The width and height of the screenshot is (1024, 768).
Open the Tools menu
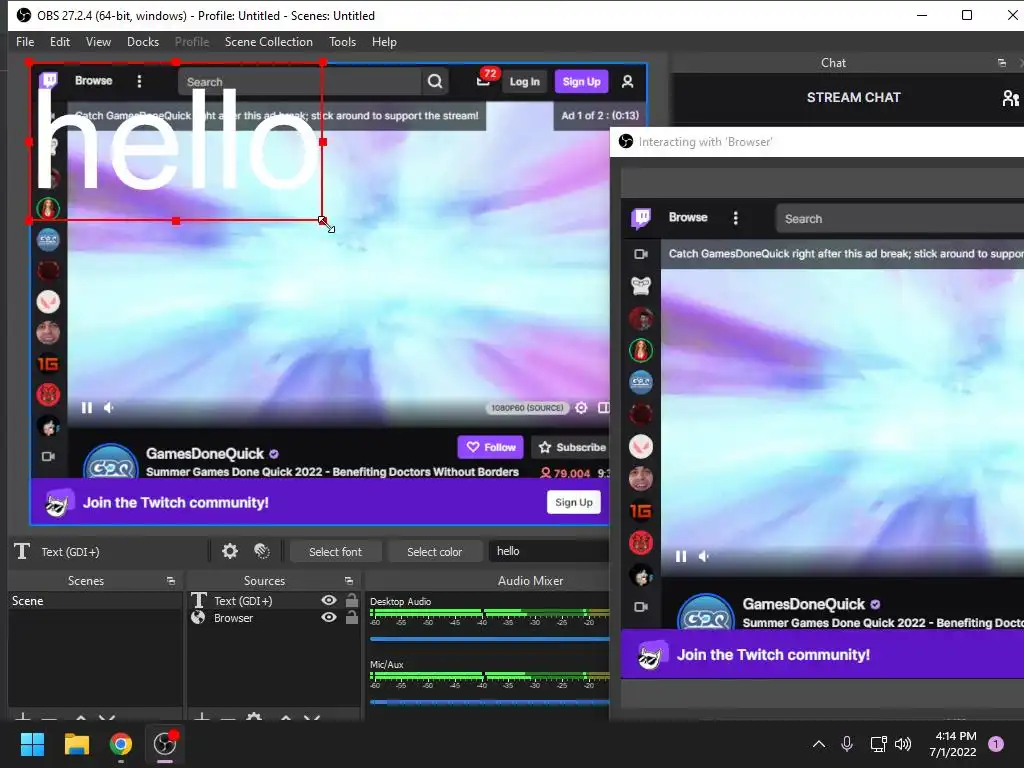[343, 42]
